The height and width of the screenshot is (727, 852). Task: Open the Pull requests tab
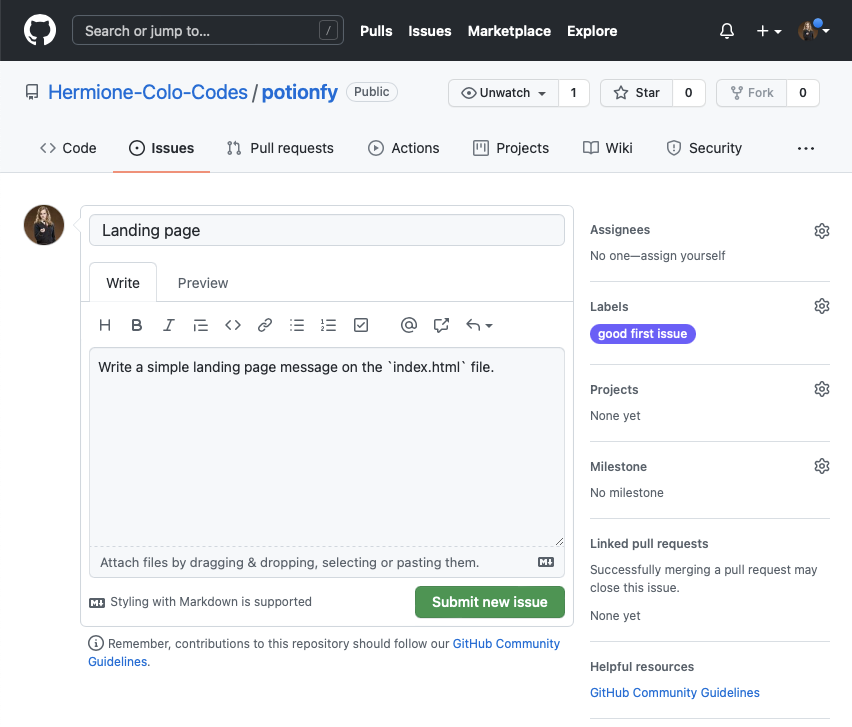pyautogui.click(x=280, y=148)
